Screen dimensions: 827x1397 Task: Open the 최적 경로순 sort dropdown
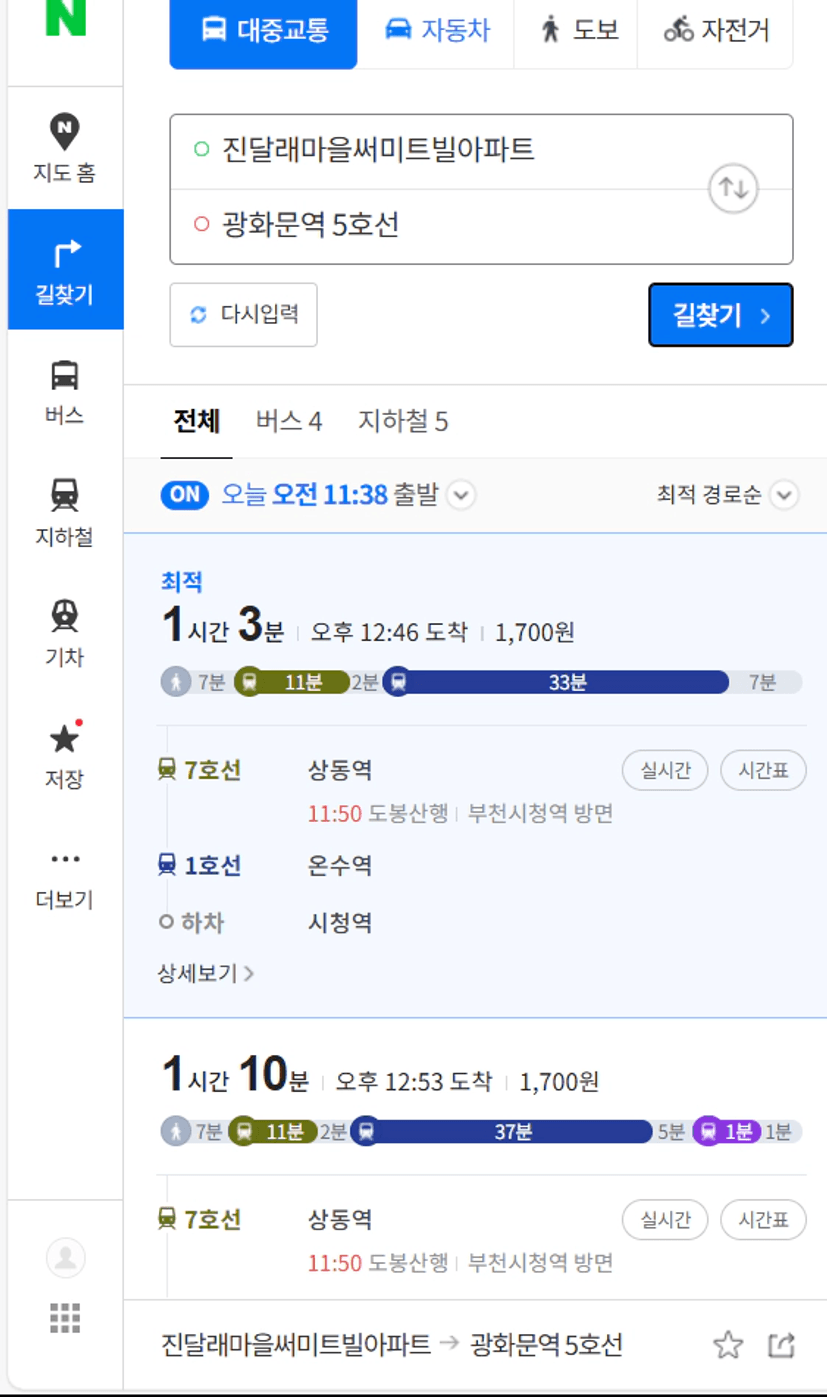click(727, 495)
